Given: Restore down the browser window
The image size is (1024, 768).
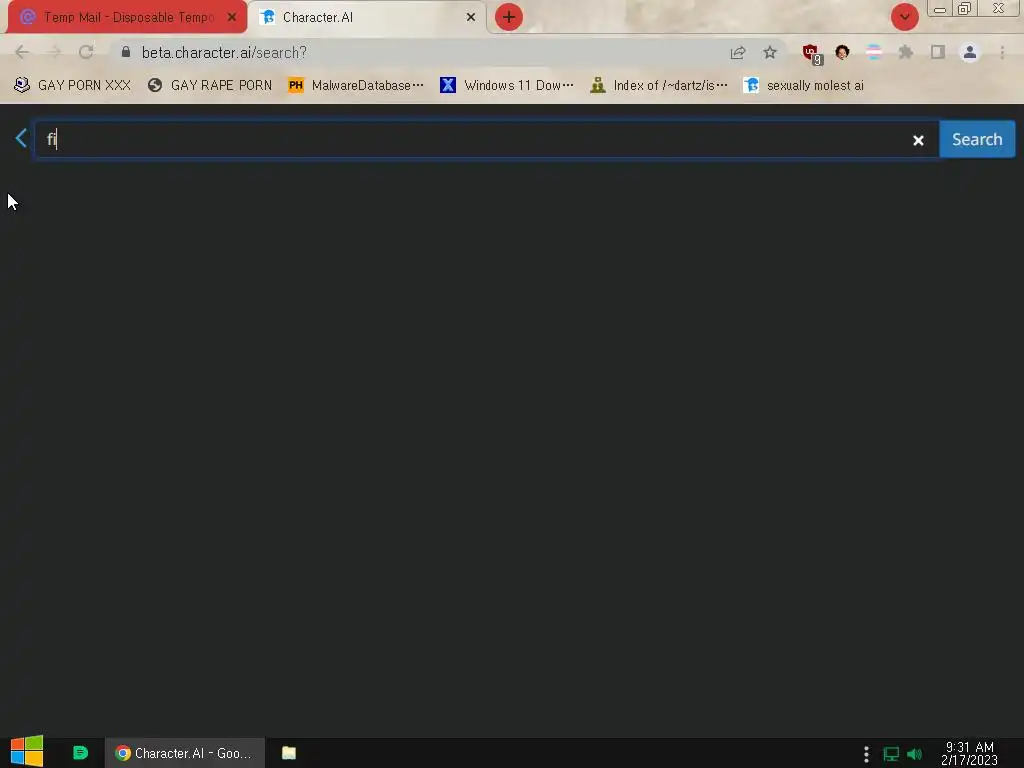Looking at the screenshot, I should (964, 9).
